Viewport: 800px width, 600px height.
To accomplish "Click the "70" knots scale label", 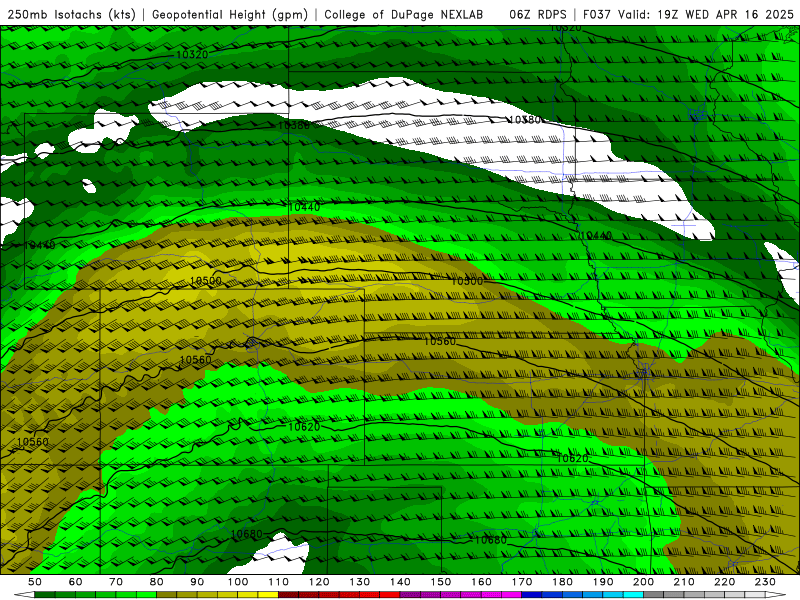I will pyautogui.click(x=116, y=582).
